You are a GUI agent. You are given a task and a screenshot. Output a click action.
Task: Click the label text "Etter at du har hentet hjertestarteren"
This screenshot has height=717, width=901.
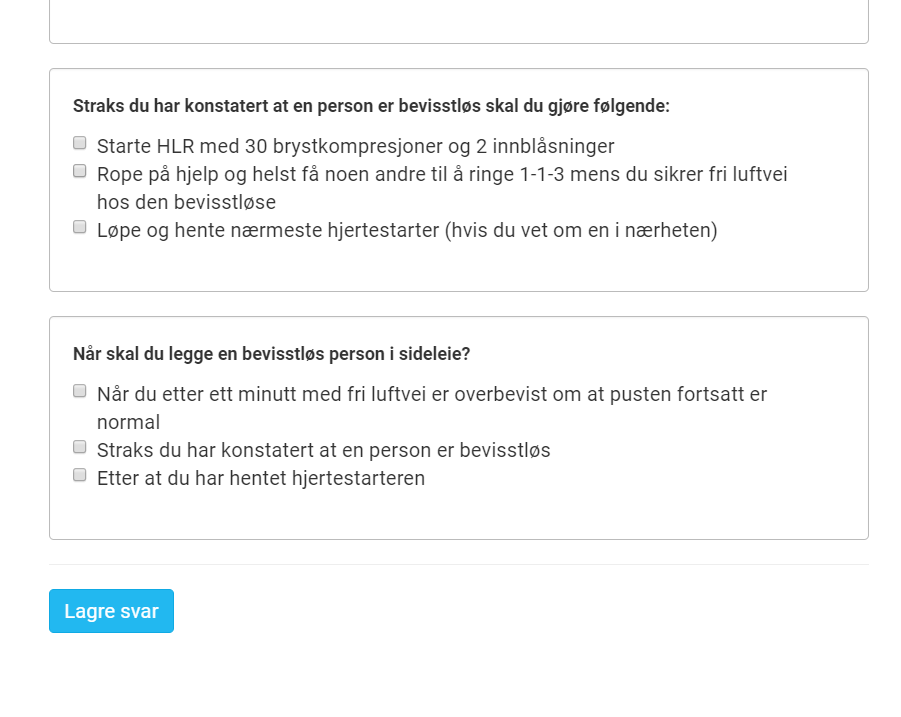261,479
